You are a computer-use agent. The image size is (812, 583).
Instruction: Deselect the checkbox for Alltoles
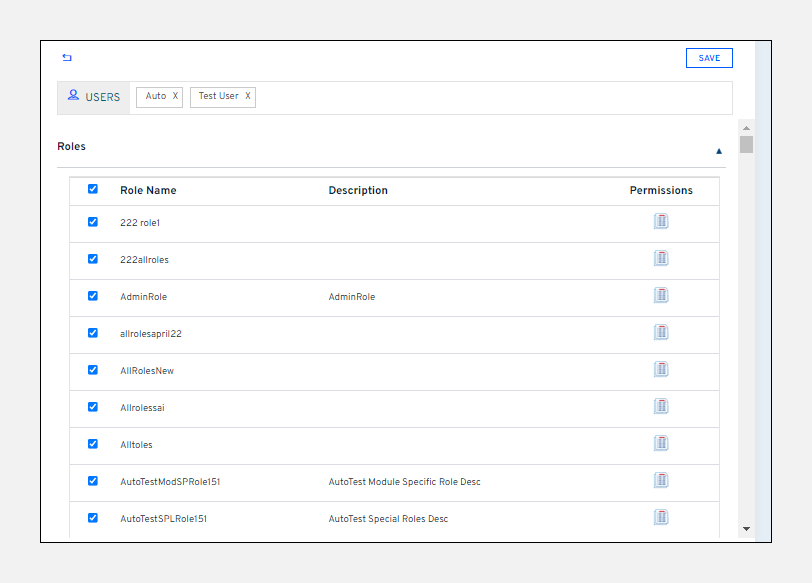coord(93,443)
